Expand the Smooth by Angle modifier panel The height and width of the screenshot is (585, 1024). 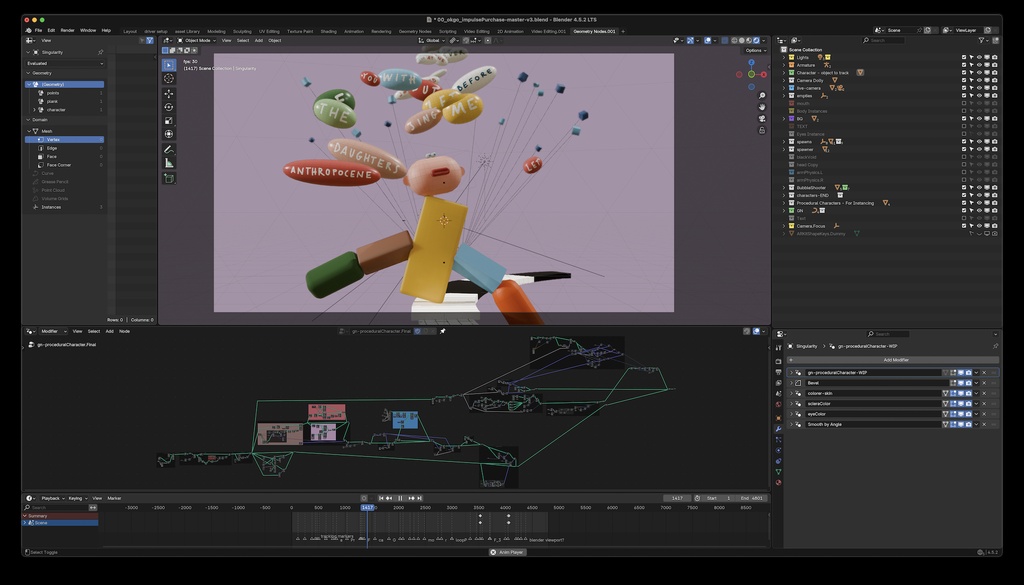[791, 424]
